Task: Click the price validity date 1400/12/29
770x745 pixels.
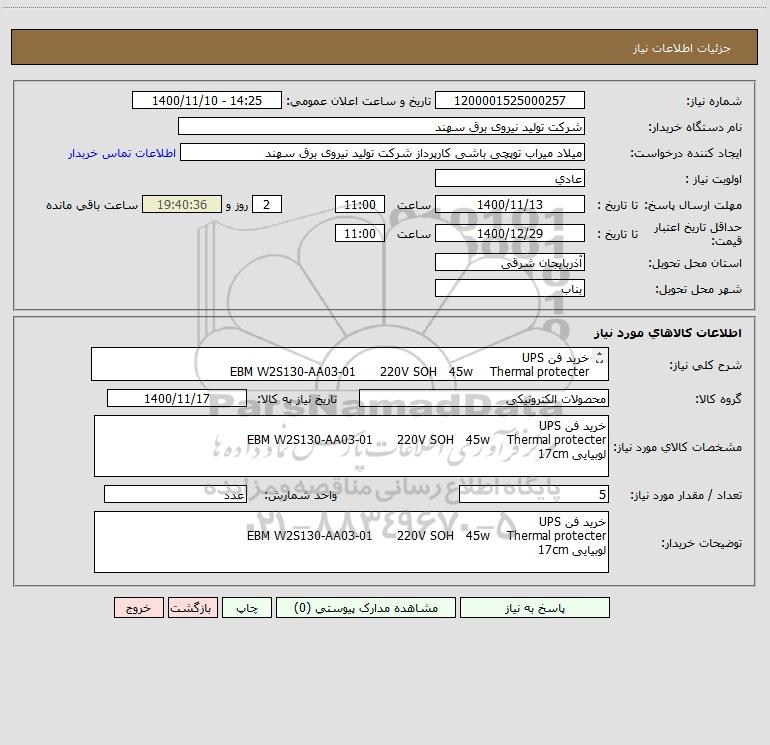Action: click(x=510, y=233)
